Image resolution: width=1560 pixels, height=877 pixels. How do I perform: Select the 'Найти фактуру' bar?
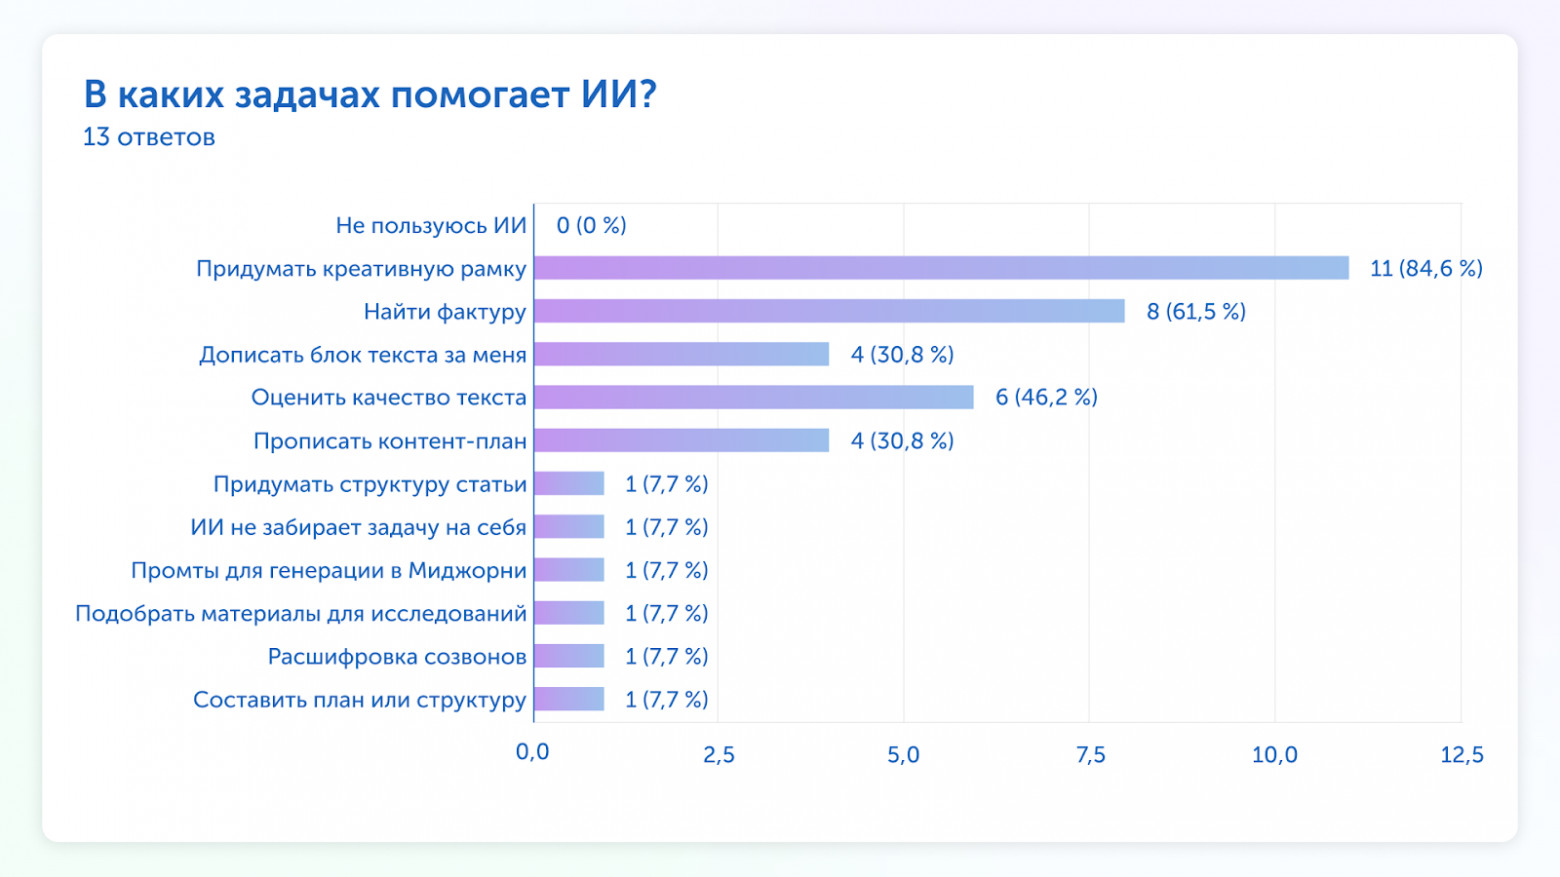tap(830, 310)
